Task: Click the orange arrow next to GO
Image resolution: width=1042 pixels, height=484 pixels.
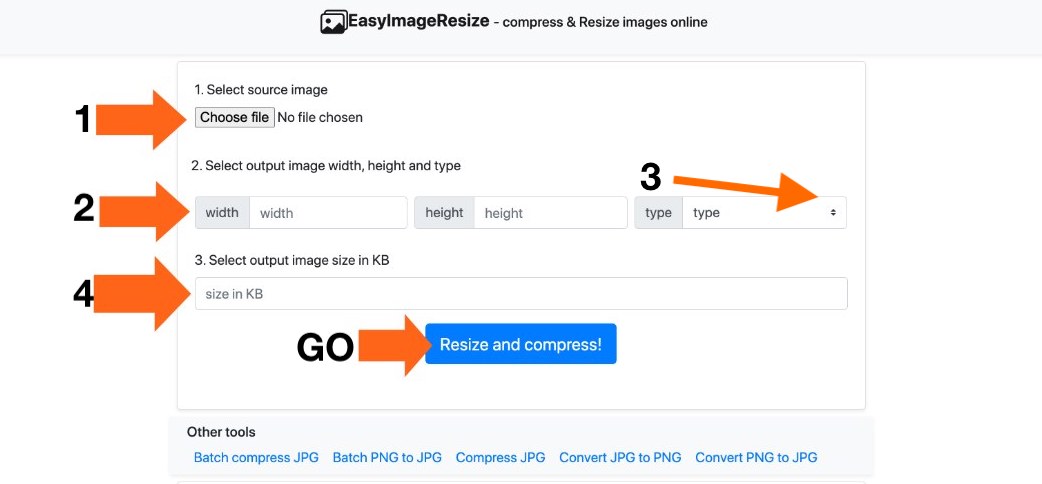Action: 391,346
